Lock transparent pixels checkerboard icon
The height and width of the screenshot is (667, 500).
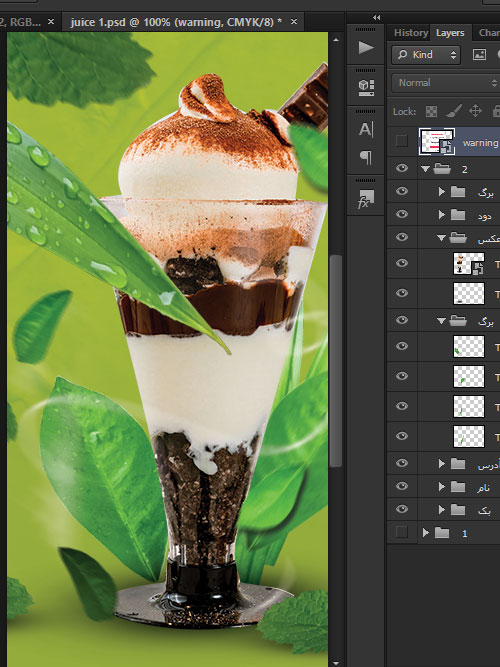coord(431,111)
